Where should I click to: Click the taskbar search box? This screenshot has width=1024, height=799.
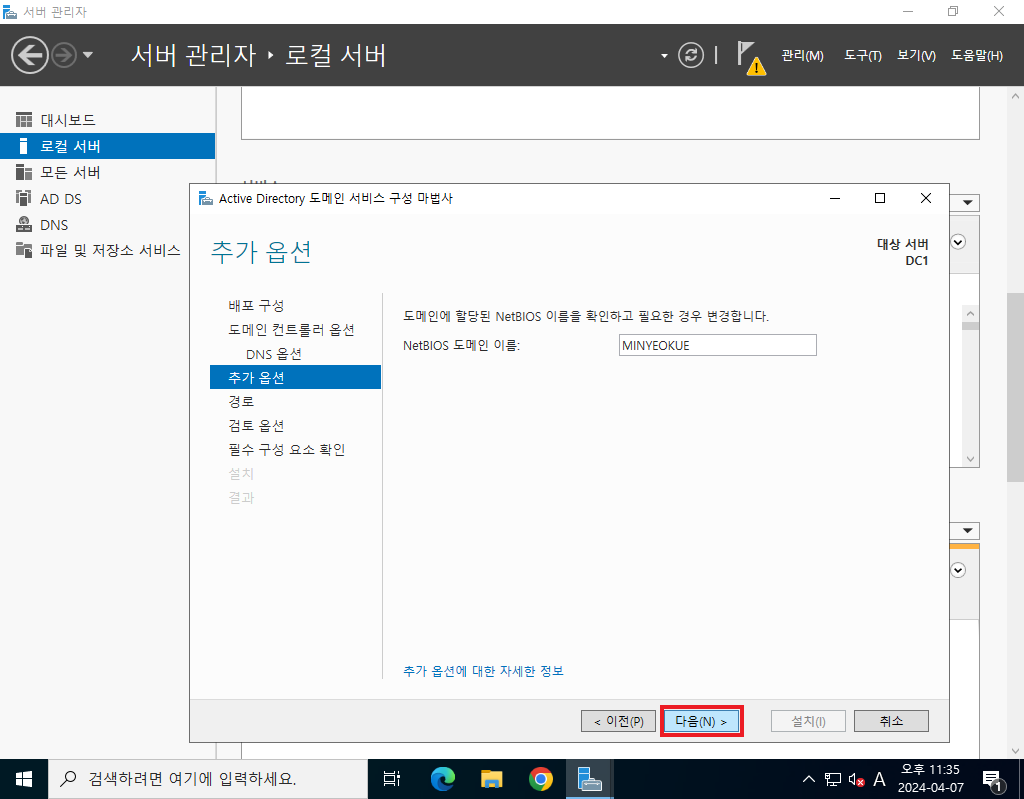pyautogui.click(x=208, y=779)
